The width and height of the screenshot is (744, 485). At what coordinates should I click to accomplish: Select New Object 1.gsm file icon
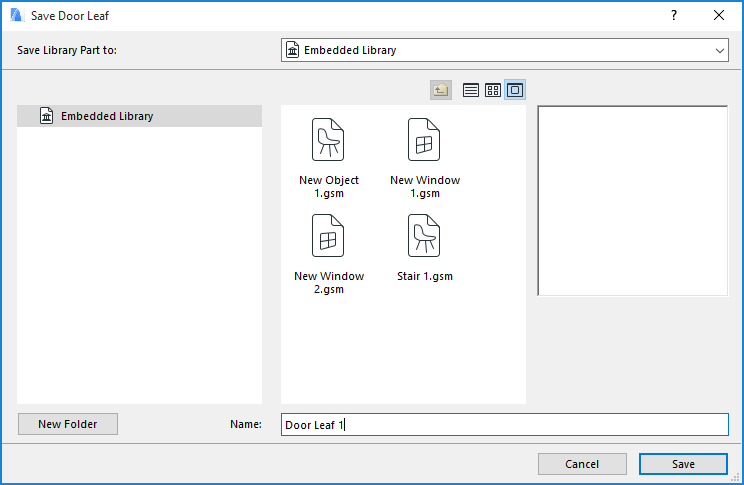pyautogui.click(x=328, y=140)
